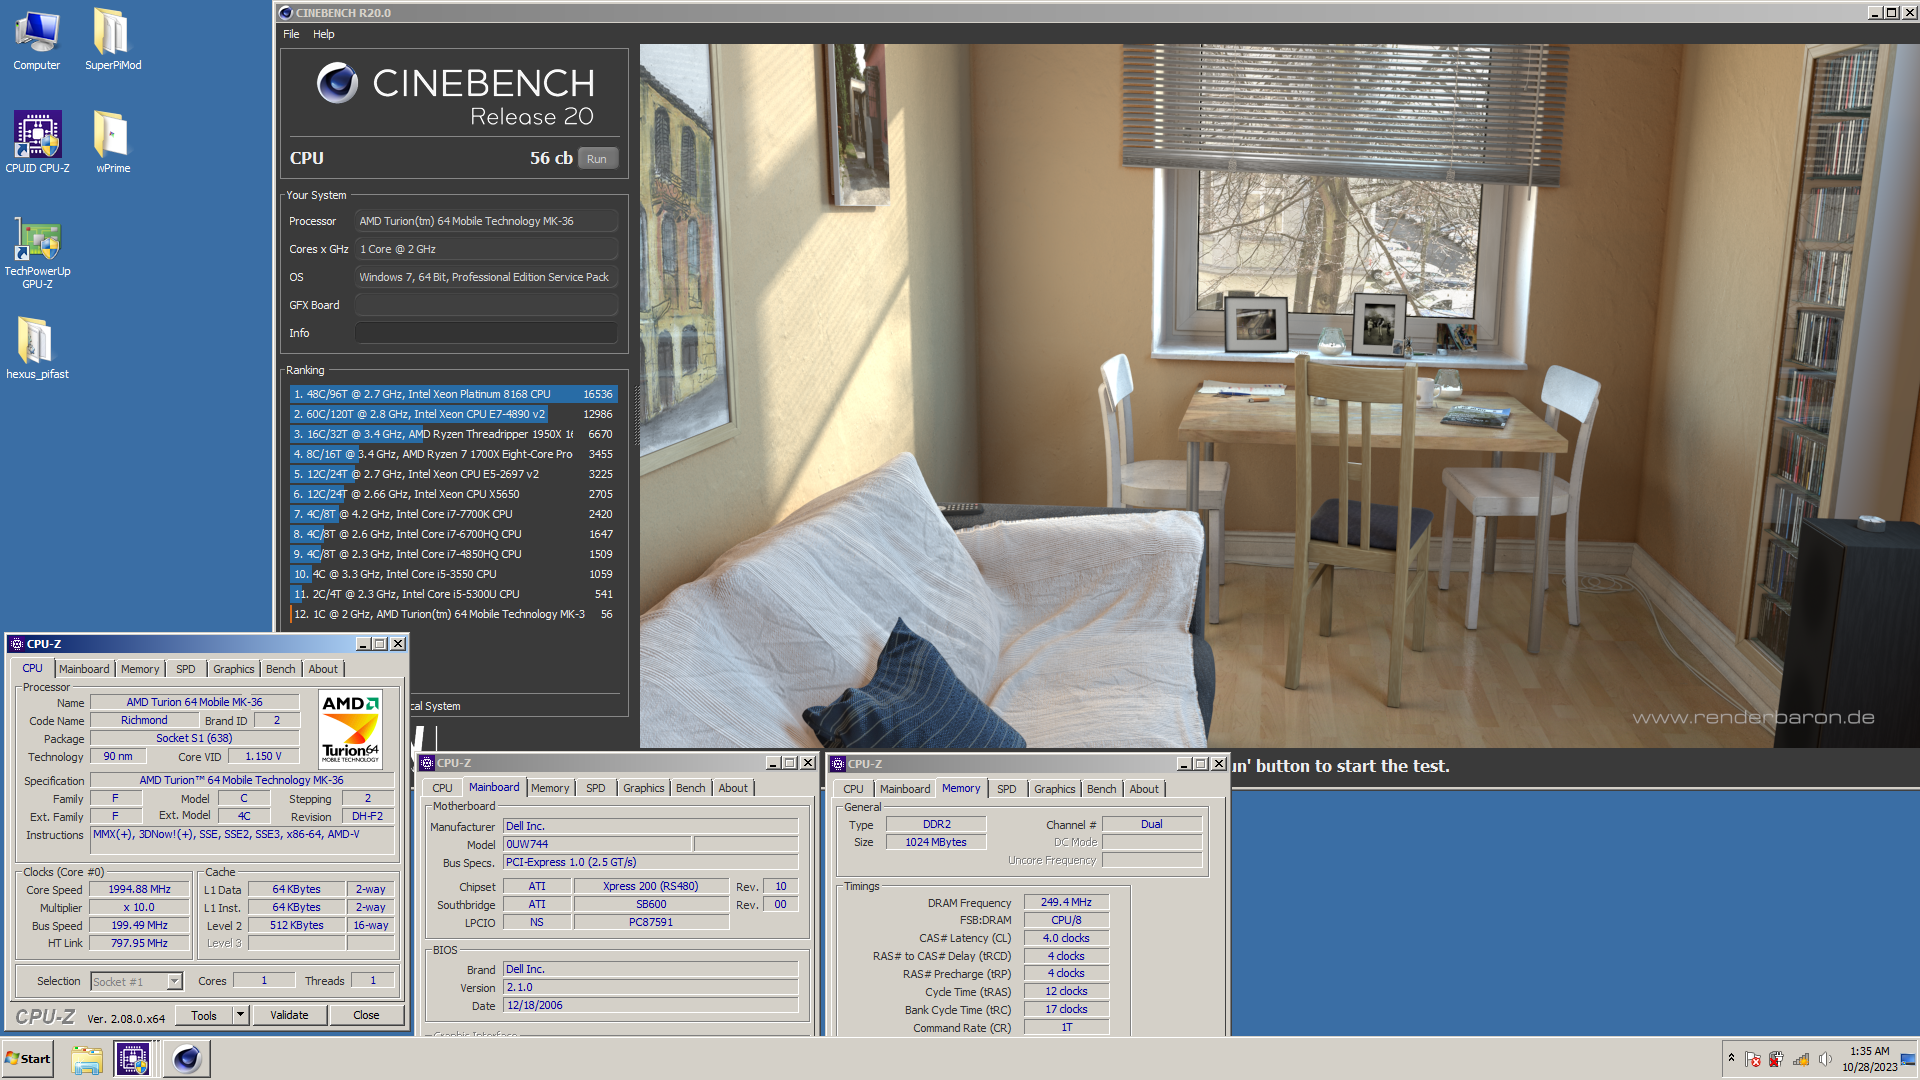Open the SPD tab in the middle CPU-Z window
Viewport: 1920px width, 1080px height.
coord(596,788)
